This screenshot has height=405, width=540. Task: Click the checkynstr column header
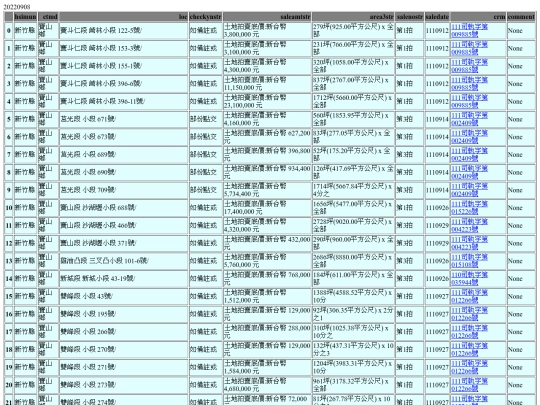206,17
